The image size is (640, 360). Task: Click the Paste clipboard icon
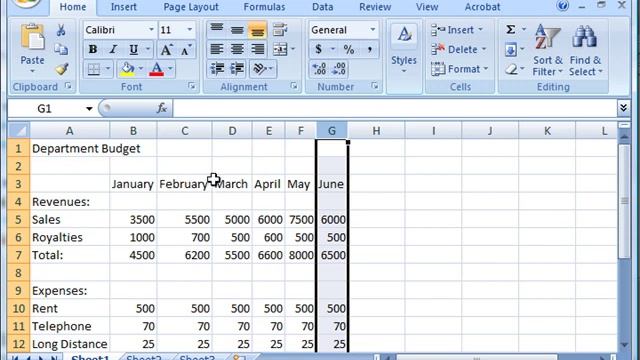click(32, 38)
